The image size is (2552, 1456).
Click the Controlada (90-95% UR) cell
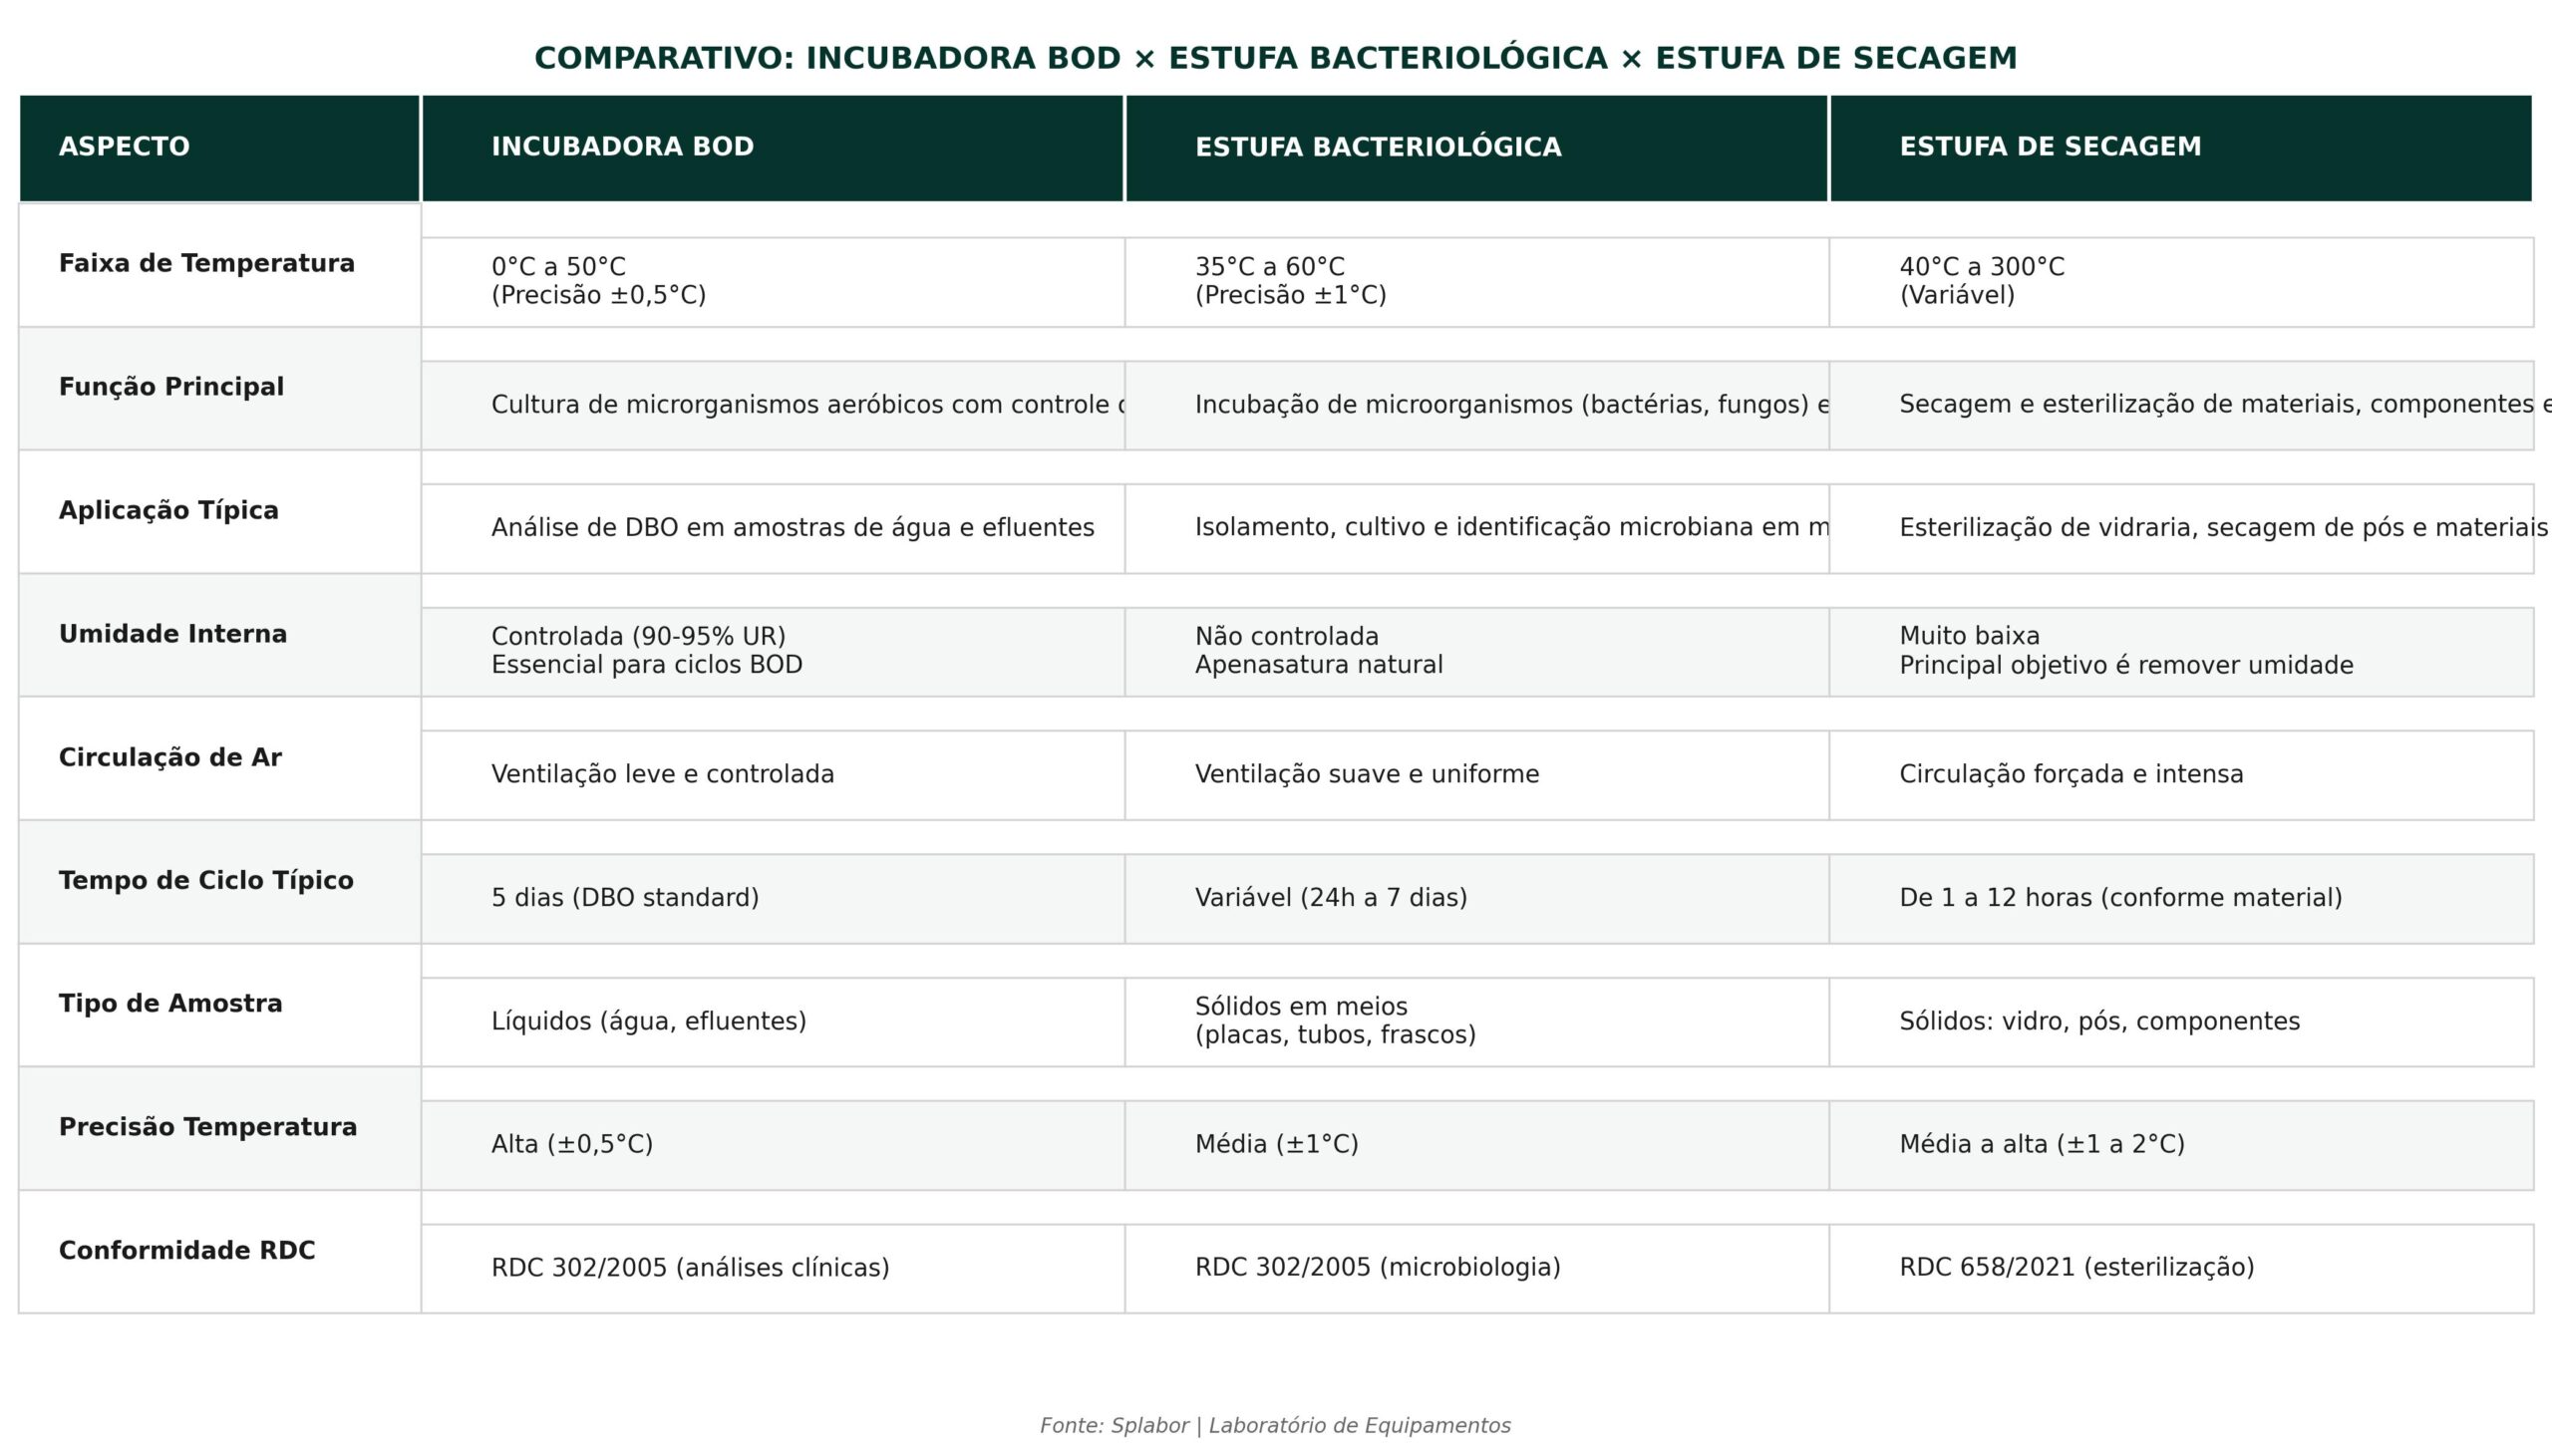pyautogui.click(x=773, y=652)
